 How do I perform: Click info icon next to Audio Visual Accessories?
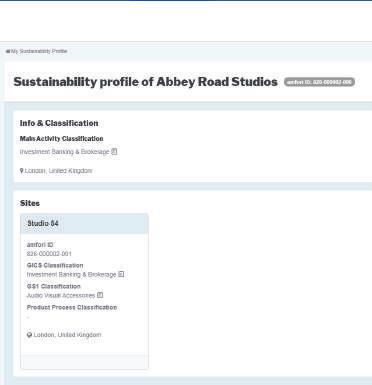tap(100, 295)
